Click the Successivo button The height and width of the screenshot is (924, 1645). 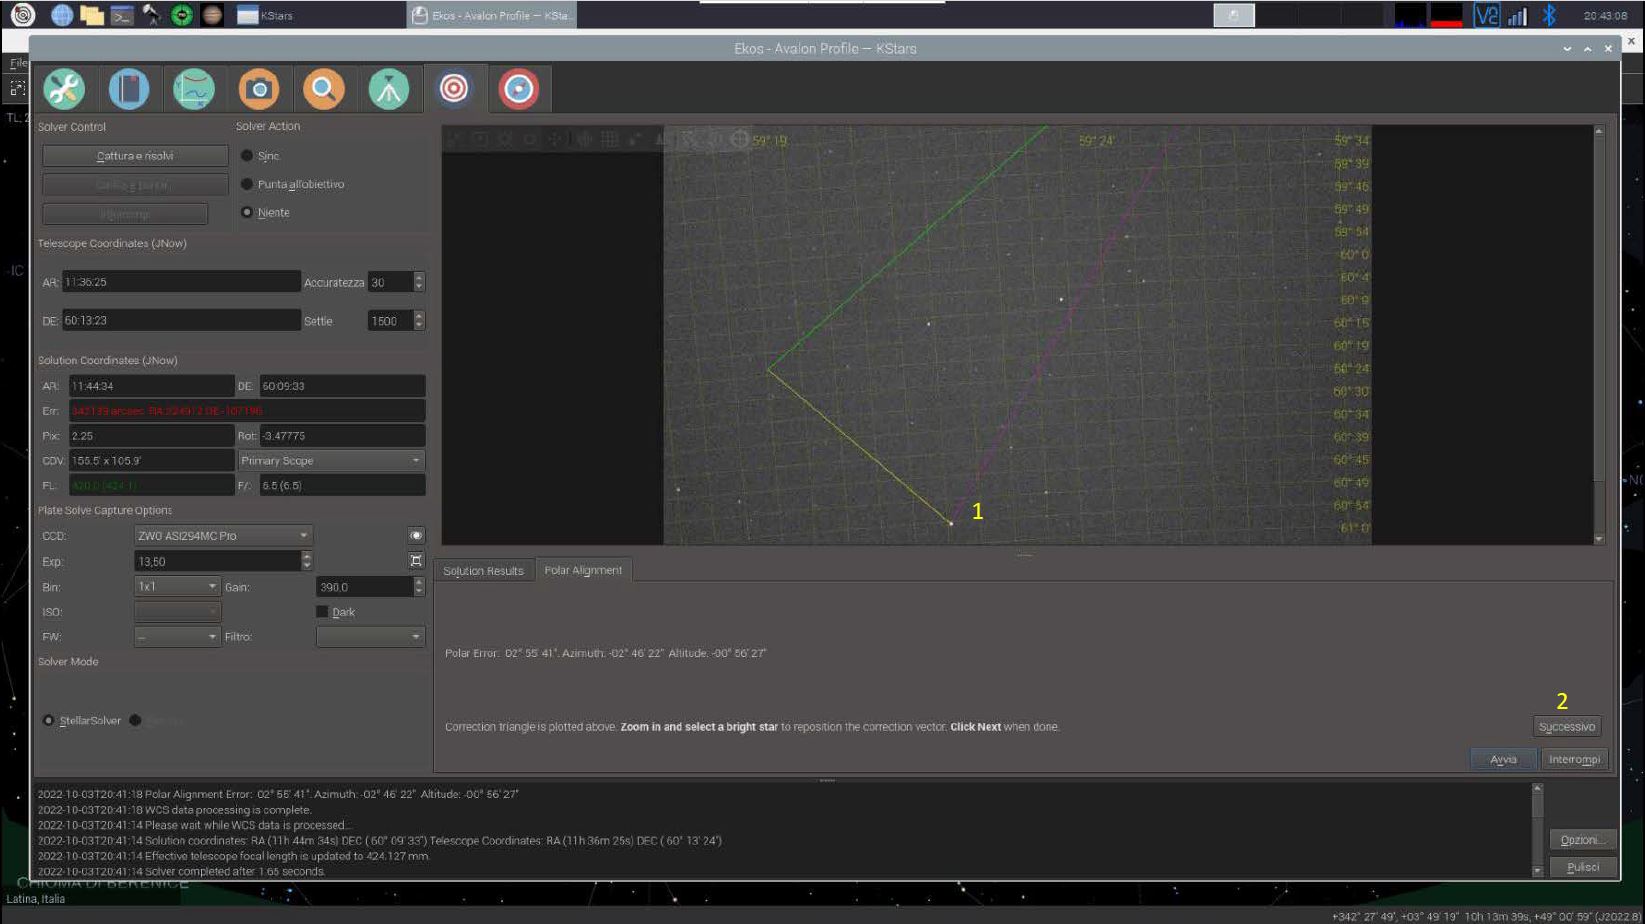[x=1567, y=727]
